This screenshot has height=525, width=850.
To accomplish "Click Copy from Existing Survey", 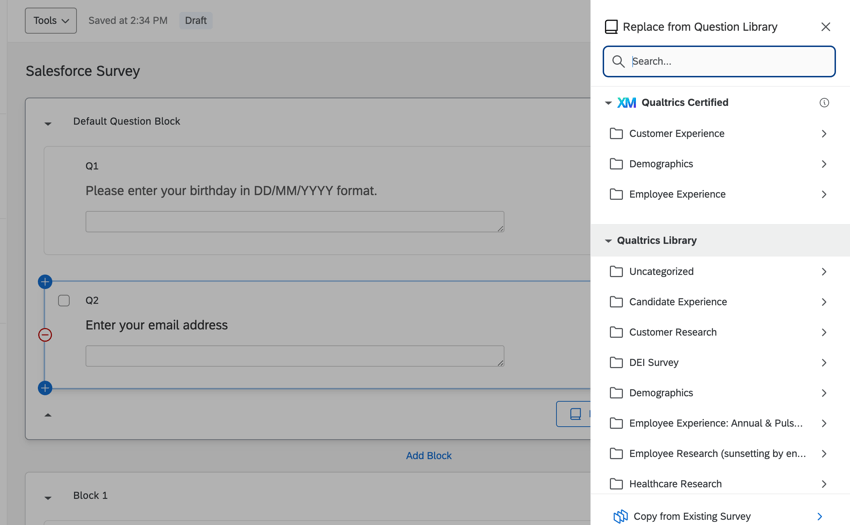I will tap(692, 516).
